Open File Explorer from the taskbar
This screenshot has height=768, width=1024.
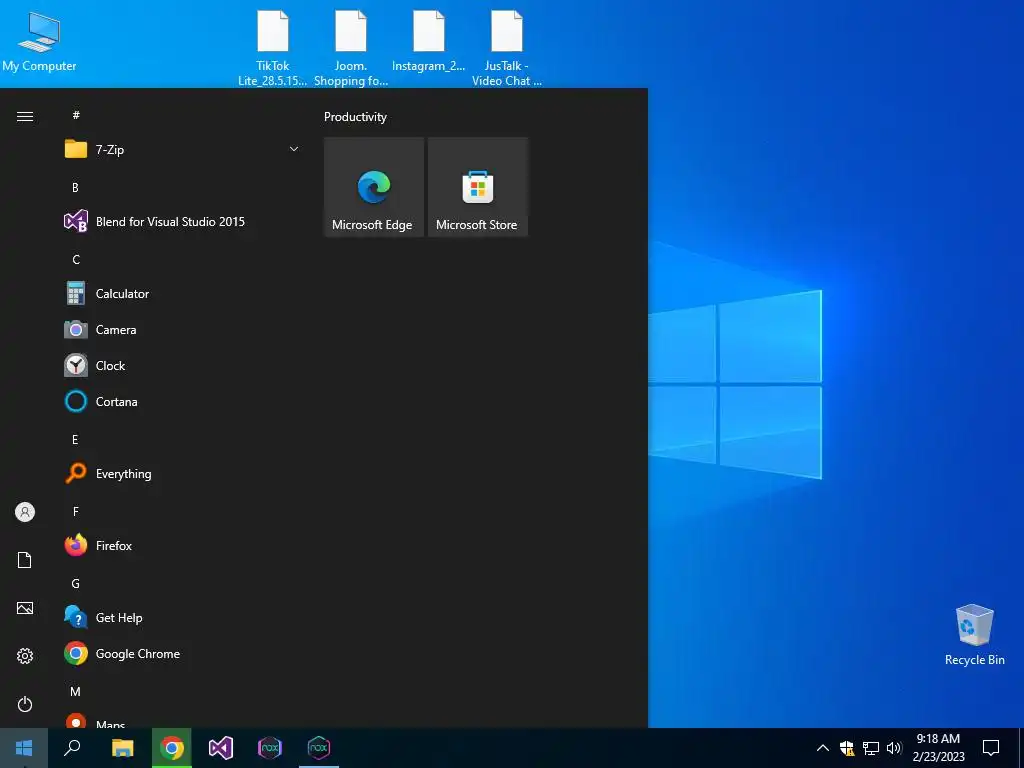pos(122,748)
